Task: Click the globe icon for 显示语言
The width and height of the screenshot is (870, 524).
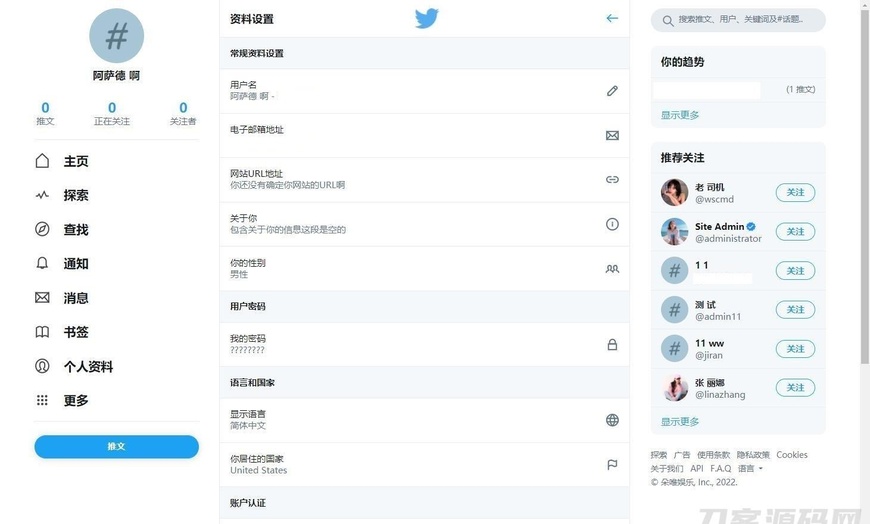Action: click(612, 420)
